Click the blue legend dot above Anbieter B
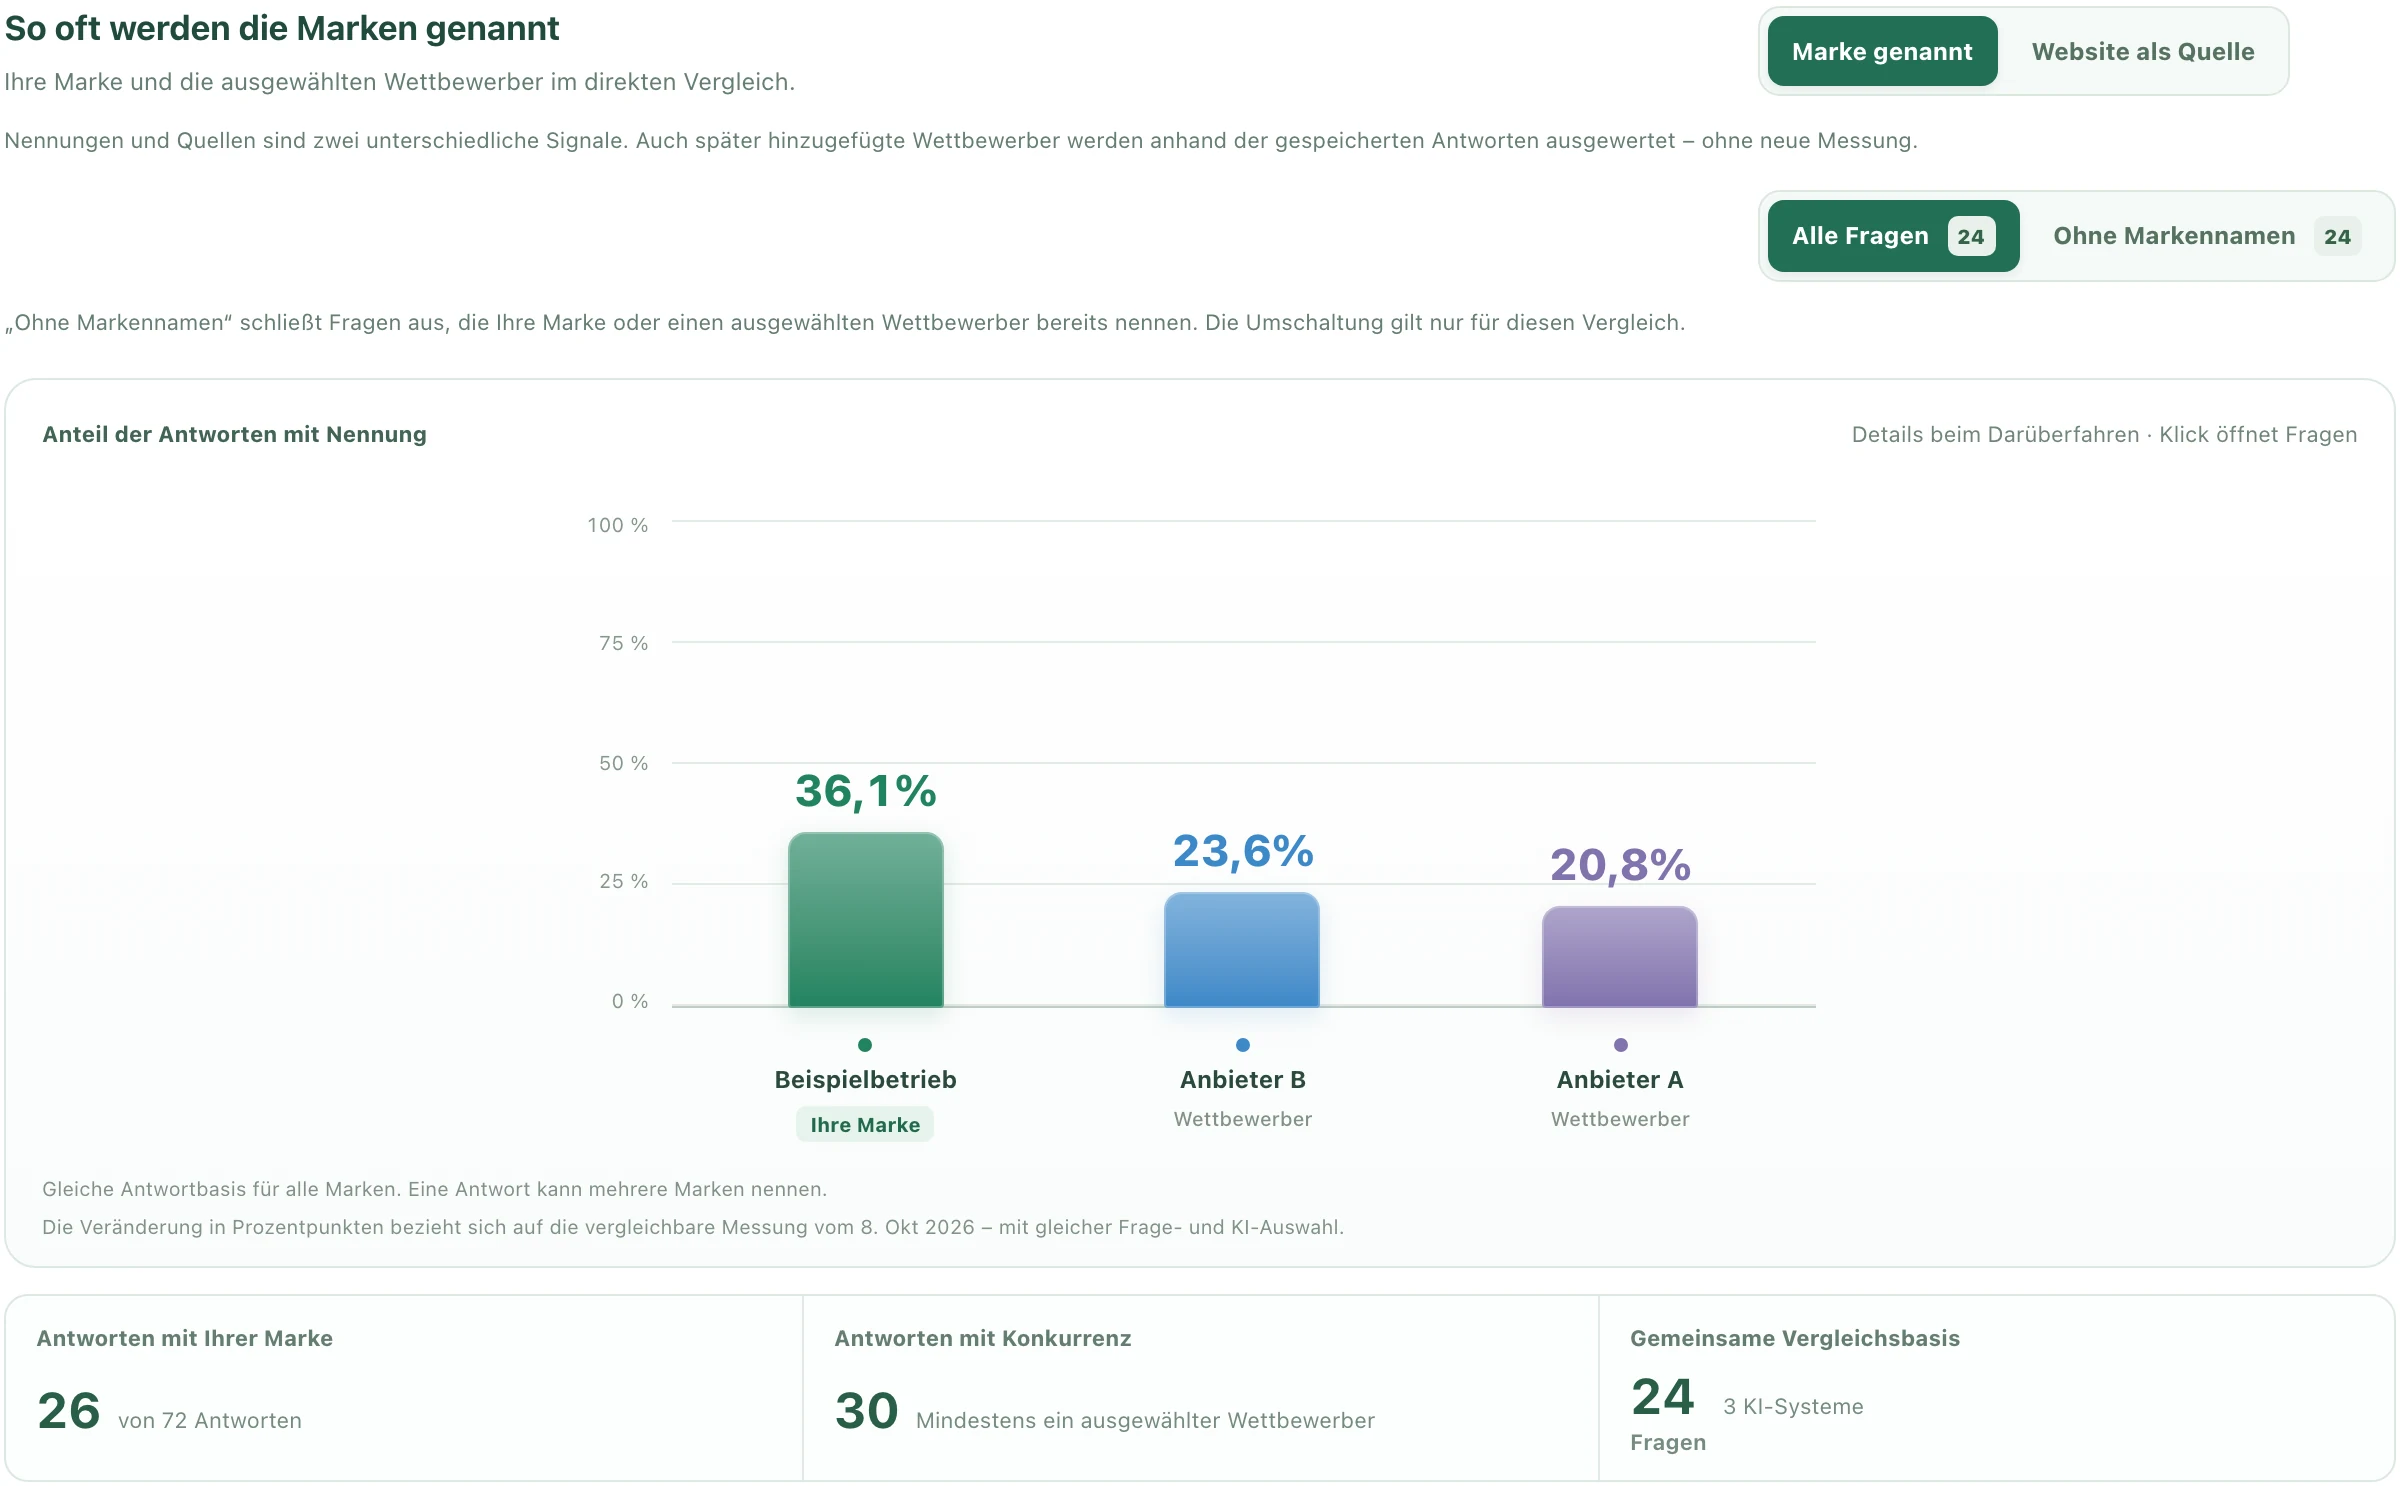Image resolution: width=2400 pixels, height=1486 pixels. 1242,1045
